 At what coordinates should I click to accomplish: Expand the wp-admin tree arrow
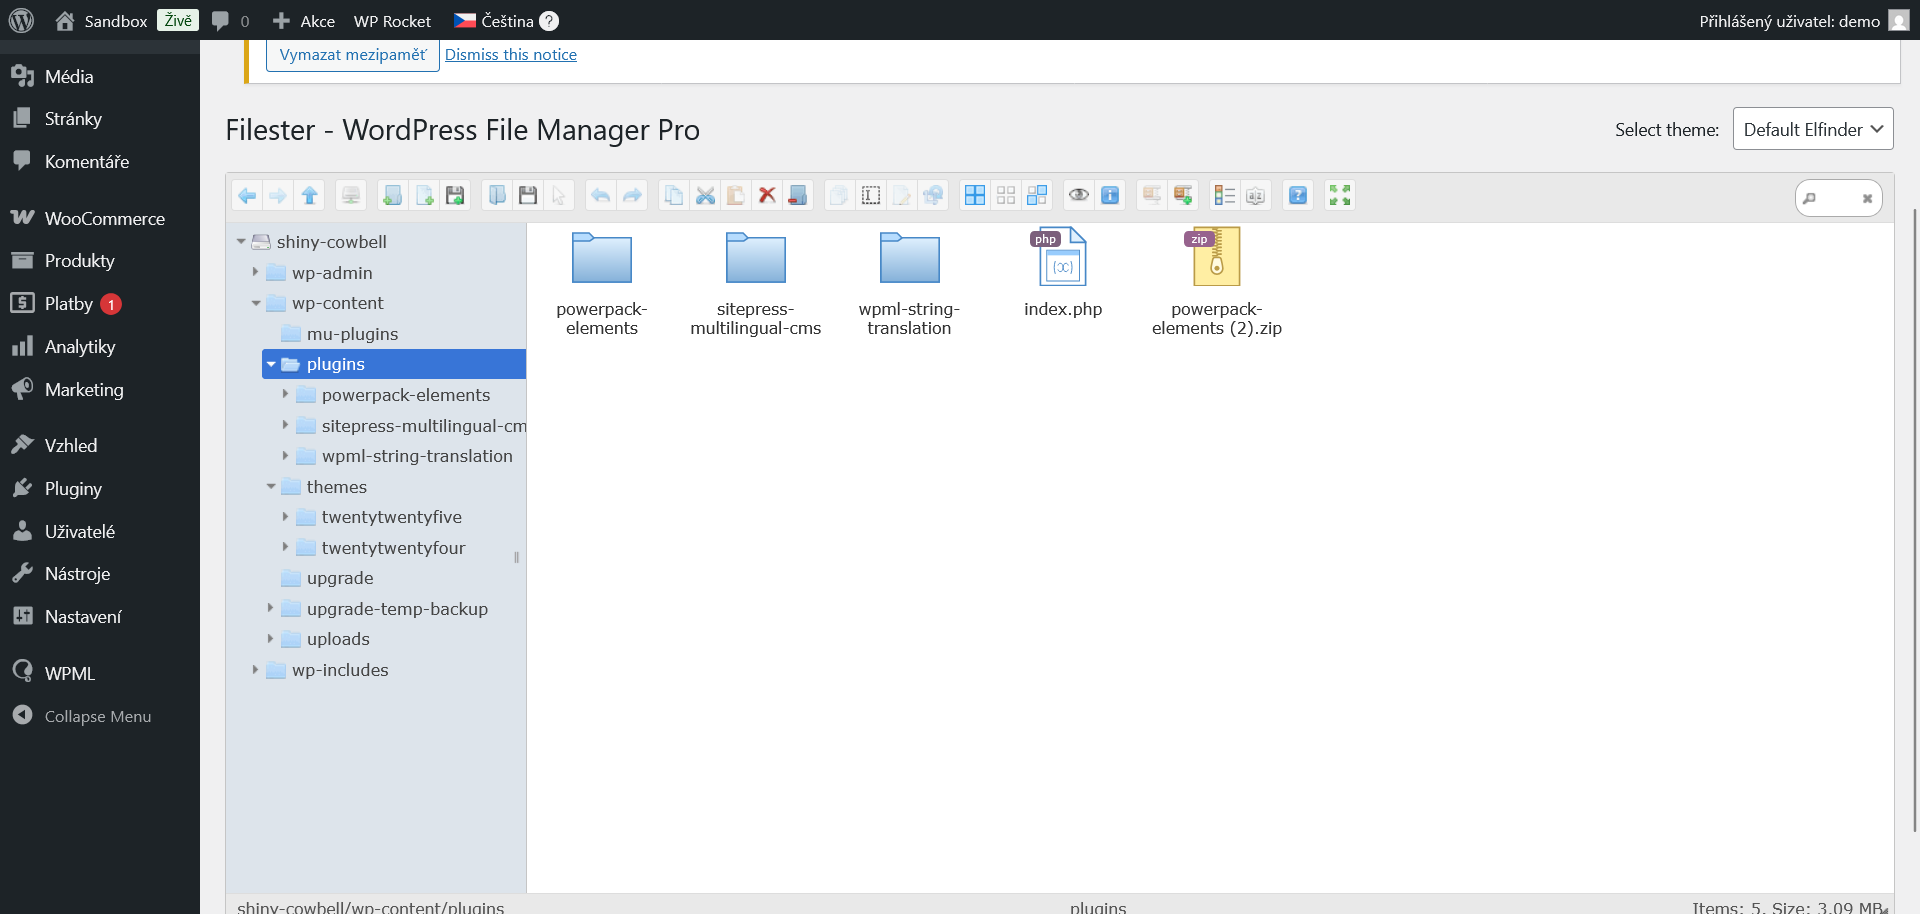click(256, 272)
